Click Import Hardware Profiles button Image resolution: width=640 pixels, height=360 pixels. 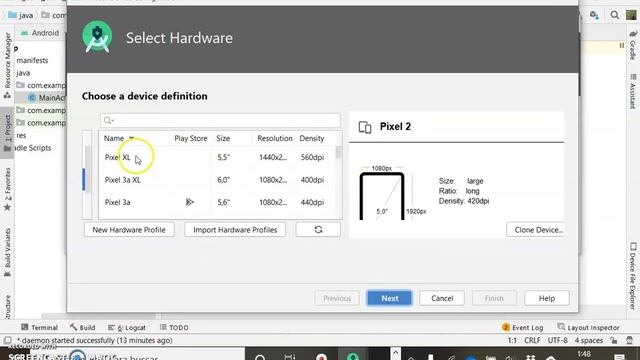[x=235, y=230]
